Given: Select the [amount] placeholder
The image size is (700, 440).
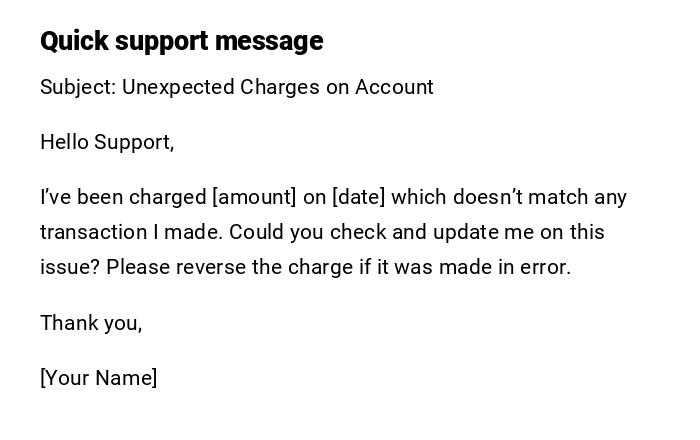Looking at the screenshot, I should [254, 197].
